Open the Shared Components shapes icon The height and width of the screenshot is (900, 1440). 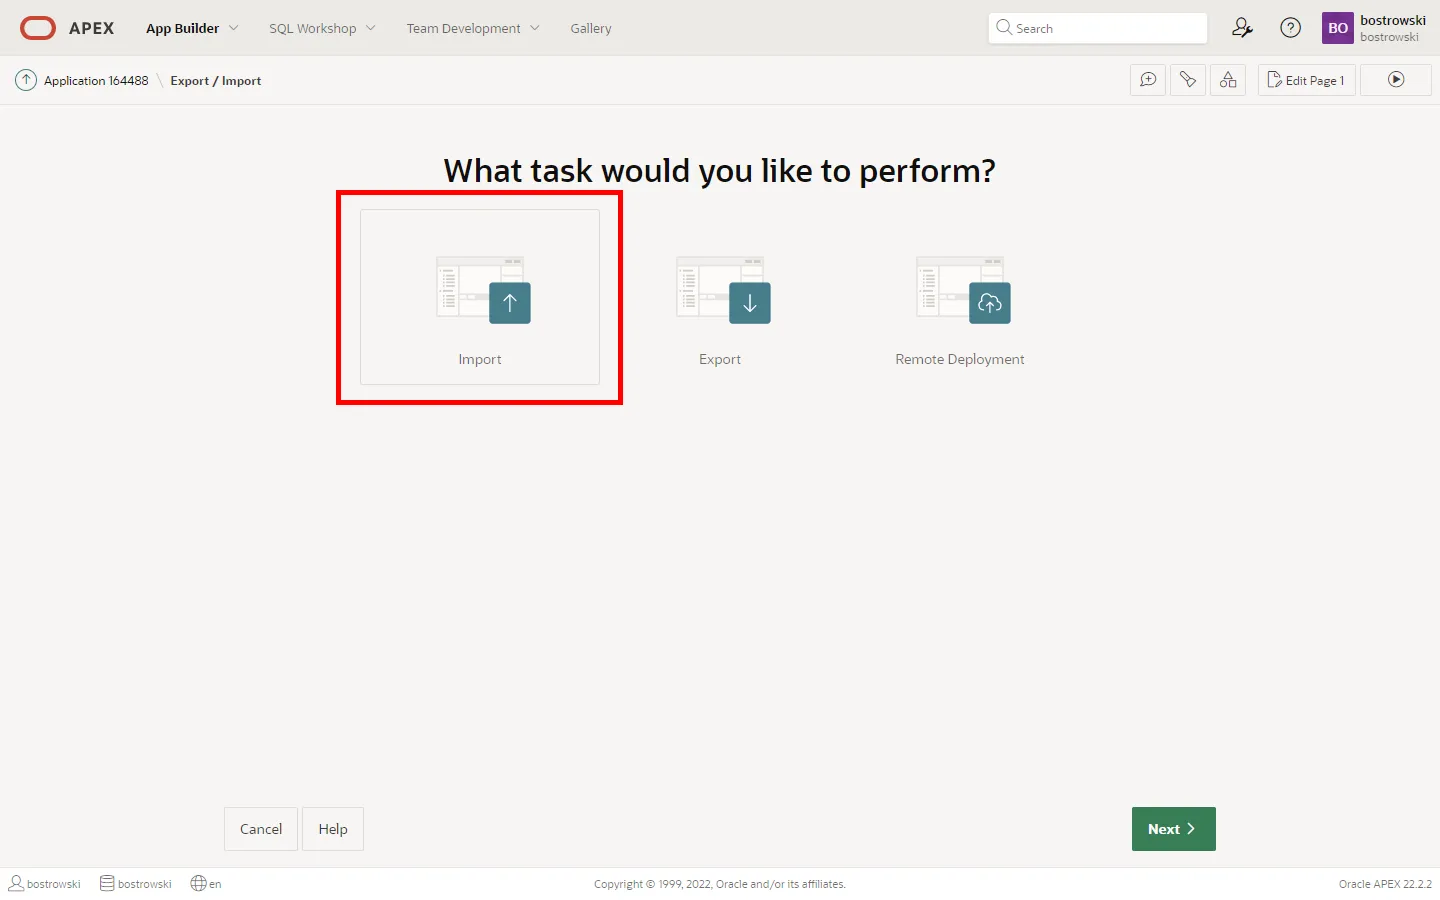click(x=1228, y=80)
